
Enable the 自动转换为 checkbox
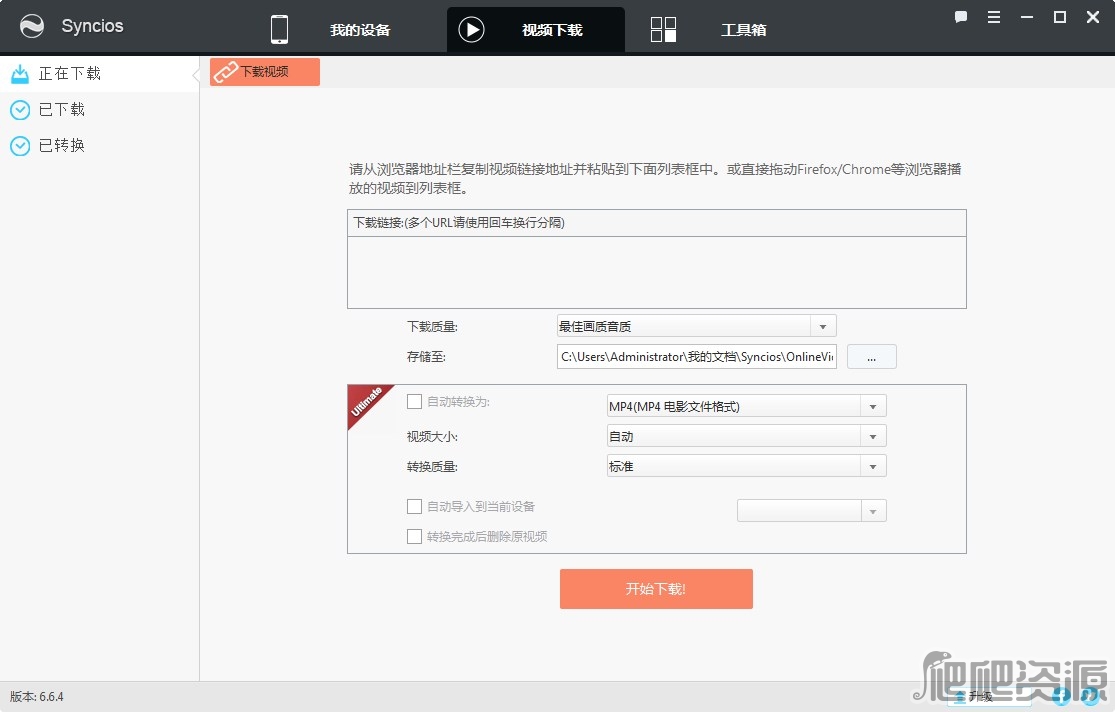414,402
